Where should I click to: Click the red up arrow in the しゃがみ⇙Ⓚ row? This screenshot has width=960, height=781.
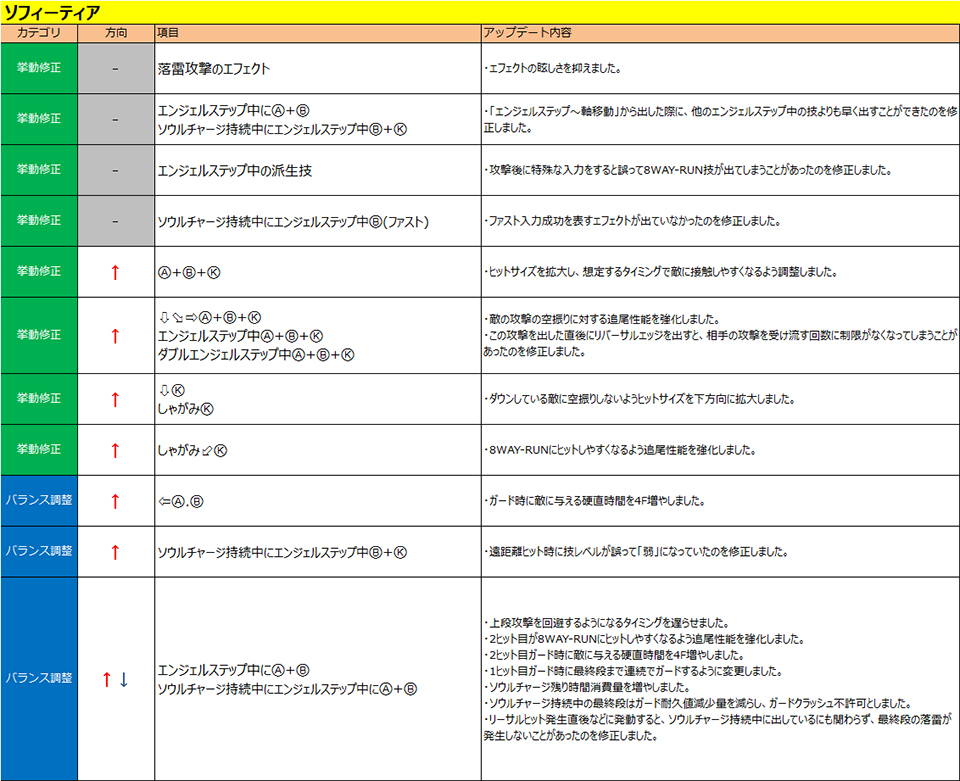pyautogui.click(x=115, y=450)
